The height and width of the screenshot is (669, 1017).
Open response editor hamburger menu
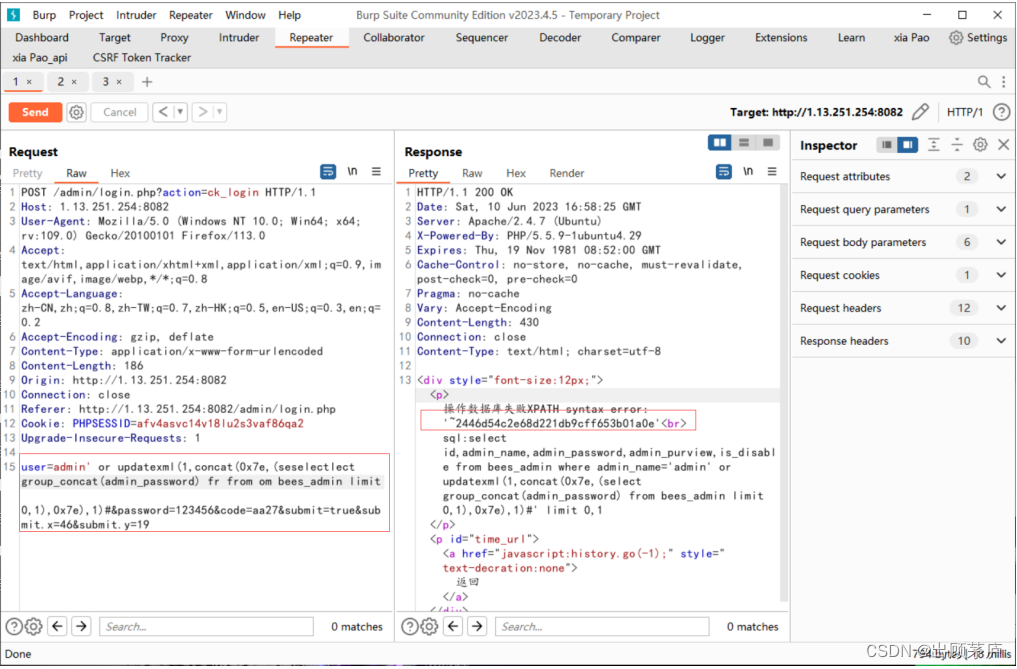pyautogui.click(x=772, y=171)
